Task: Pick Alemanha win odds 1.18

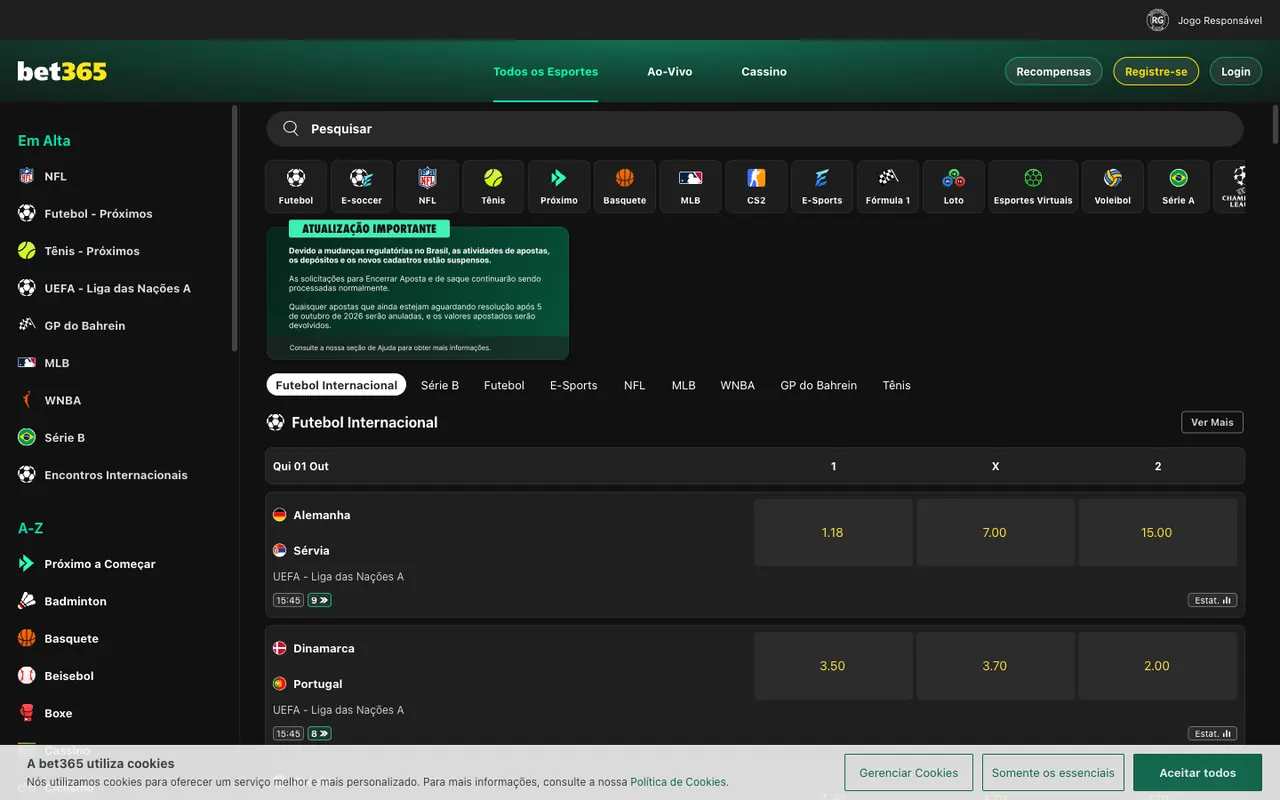Action: pos(832,533)
